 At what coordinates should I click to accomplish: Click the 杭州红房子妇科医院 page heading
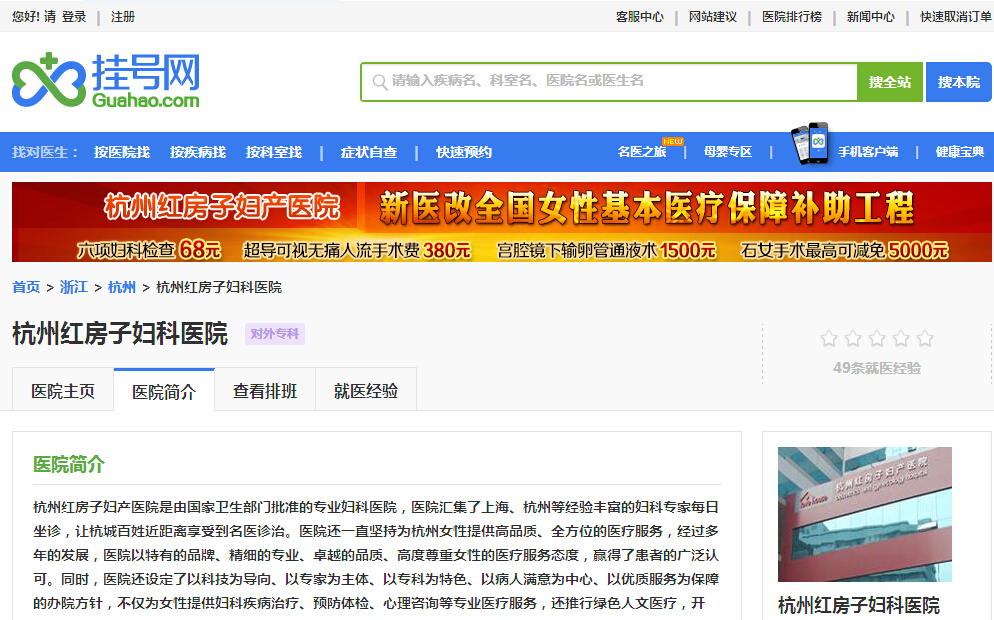120,333
